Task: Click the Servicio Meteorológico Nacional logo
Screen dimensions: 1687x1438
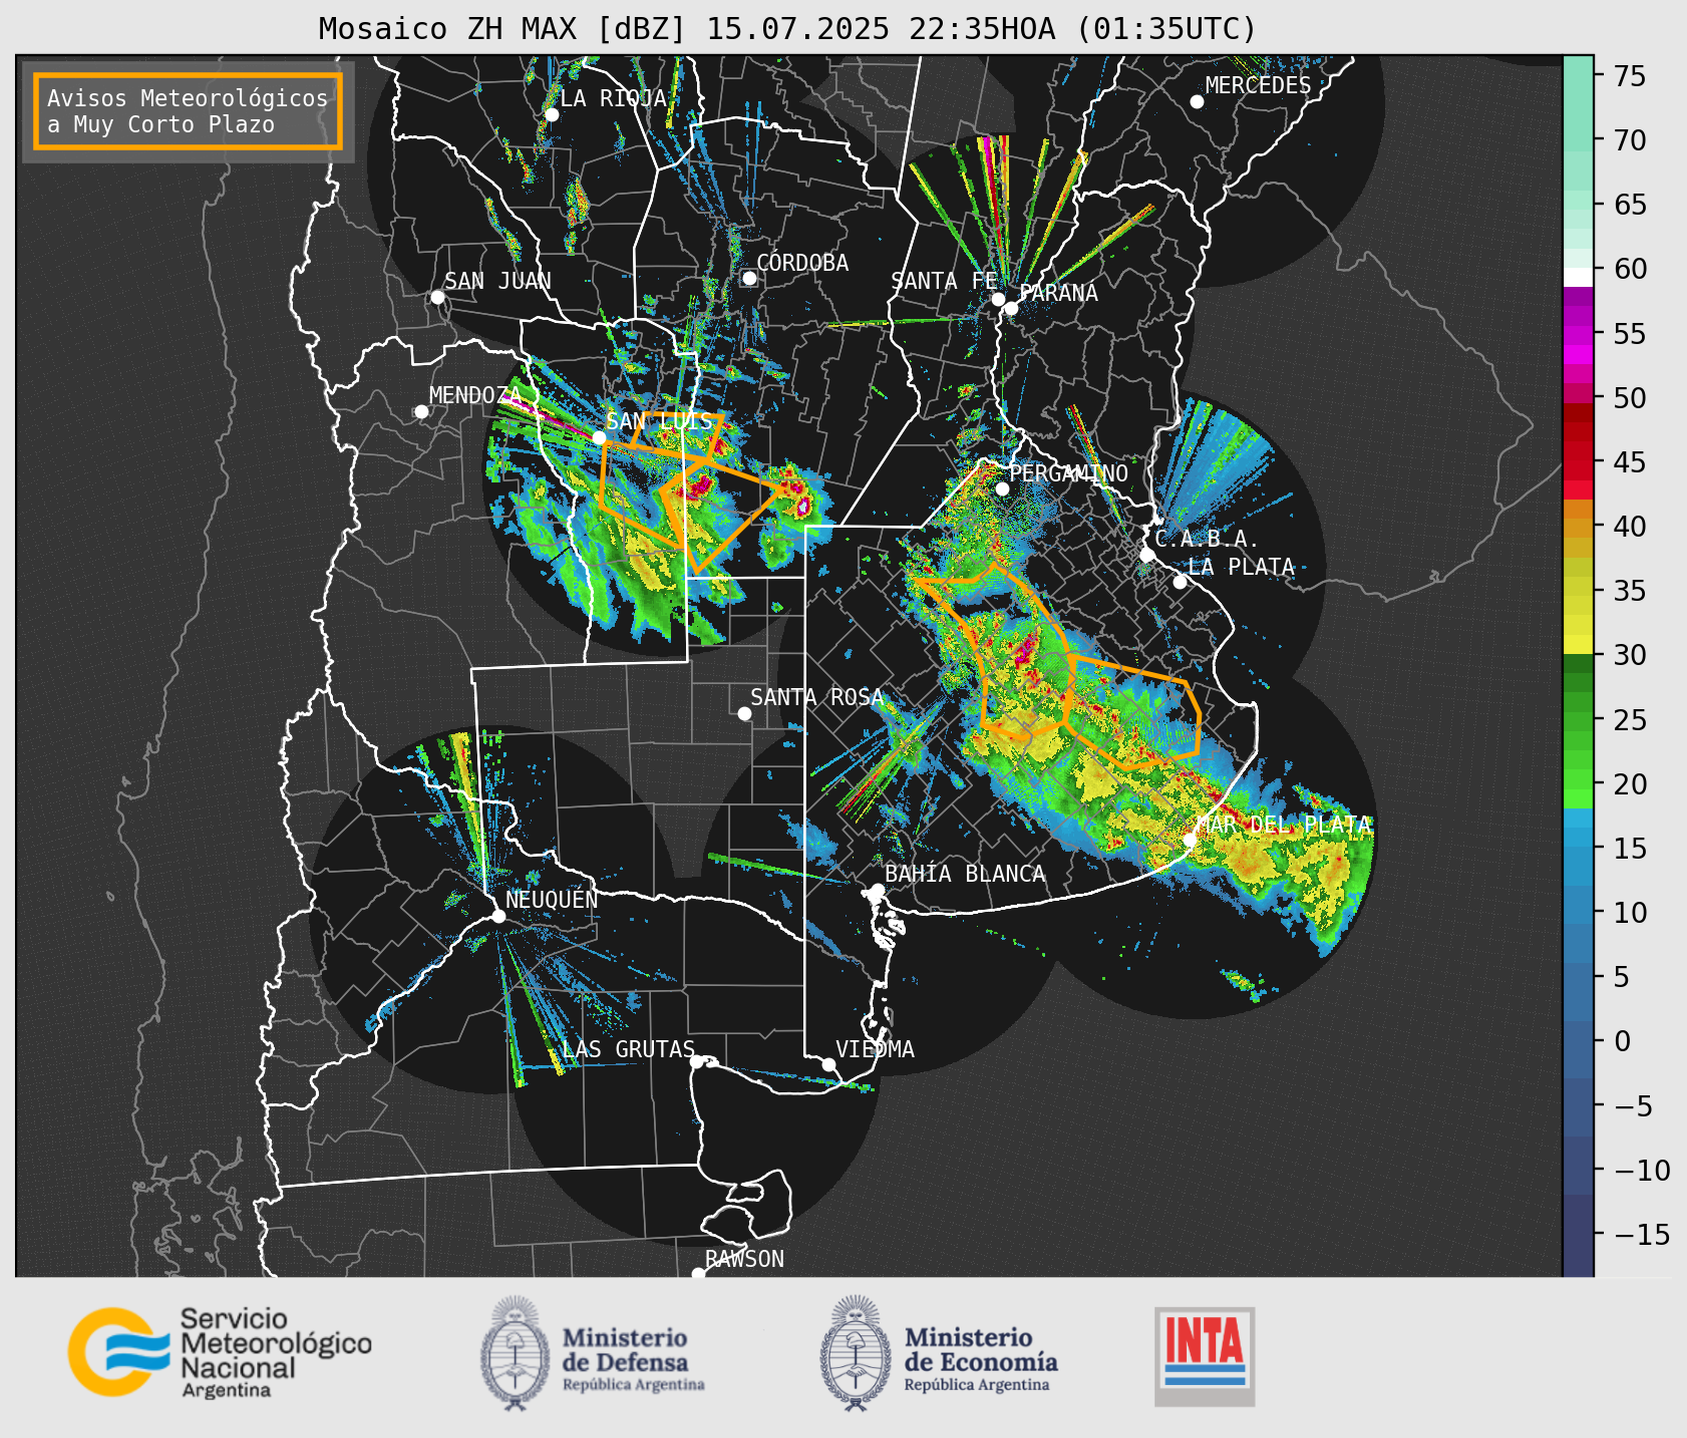Action: 219,1352
